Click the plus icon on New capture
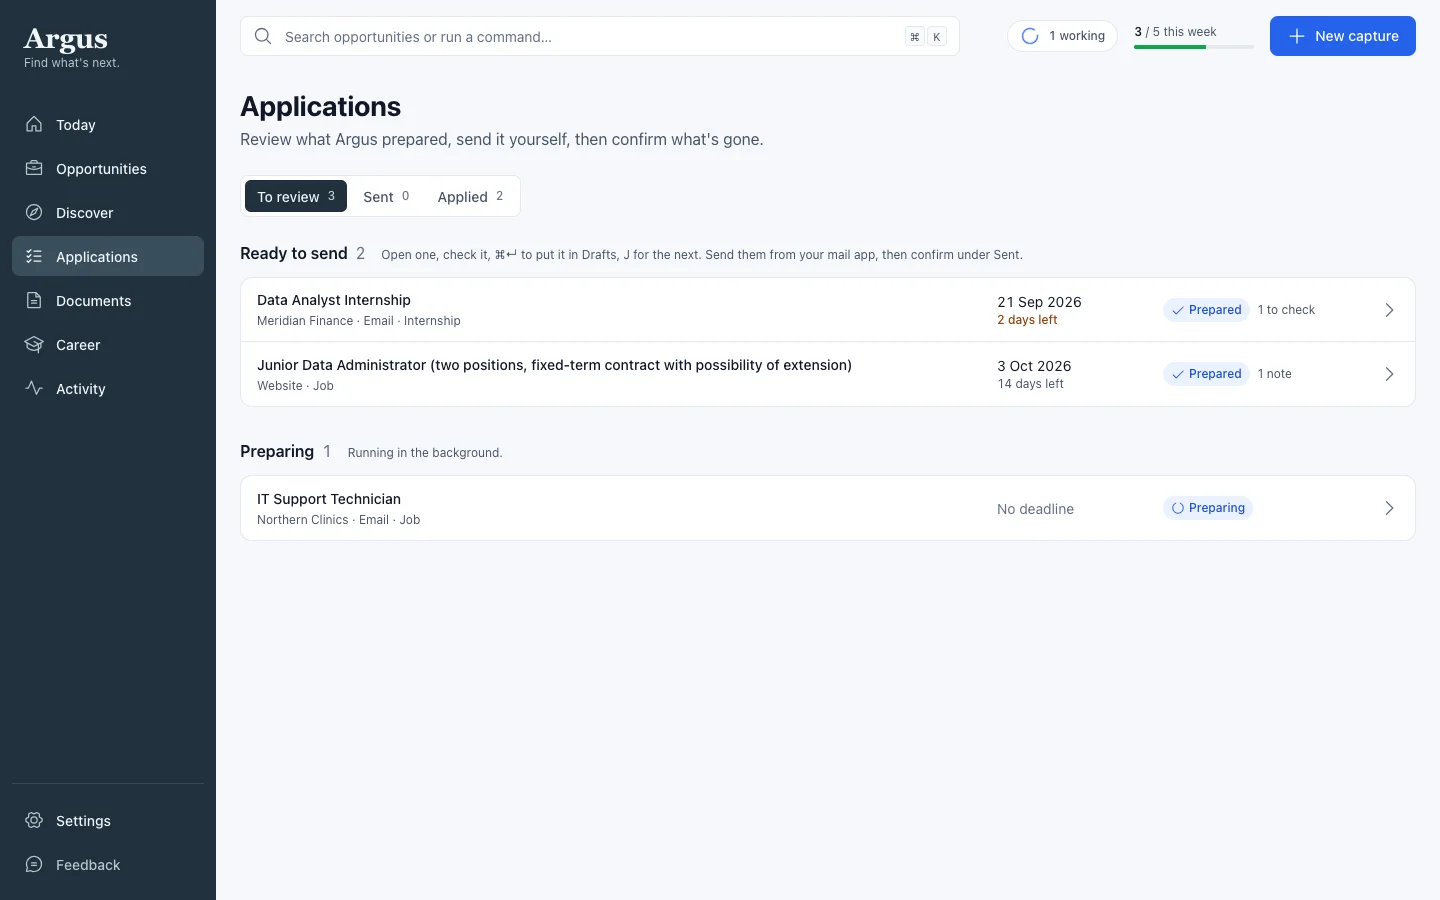 (x=1297, y=36)
